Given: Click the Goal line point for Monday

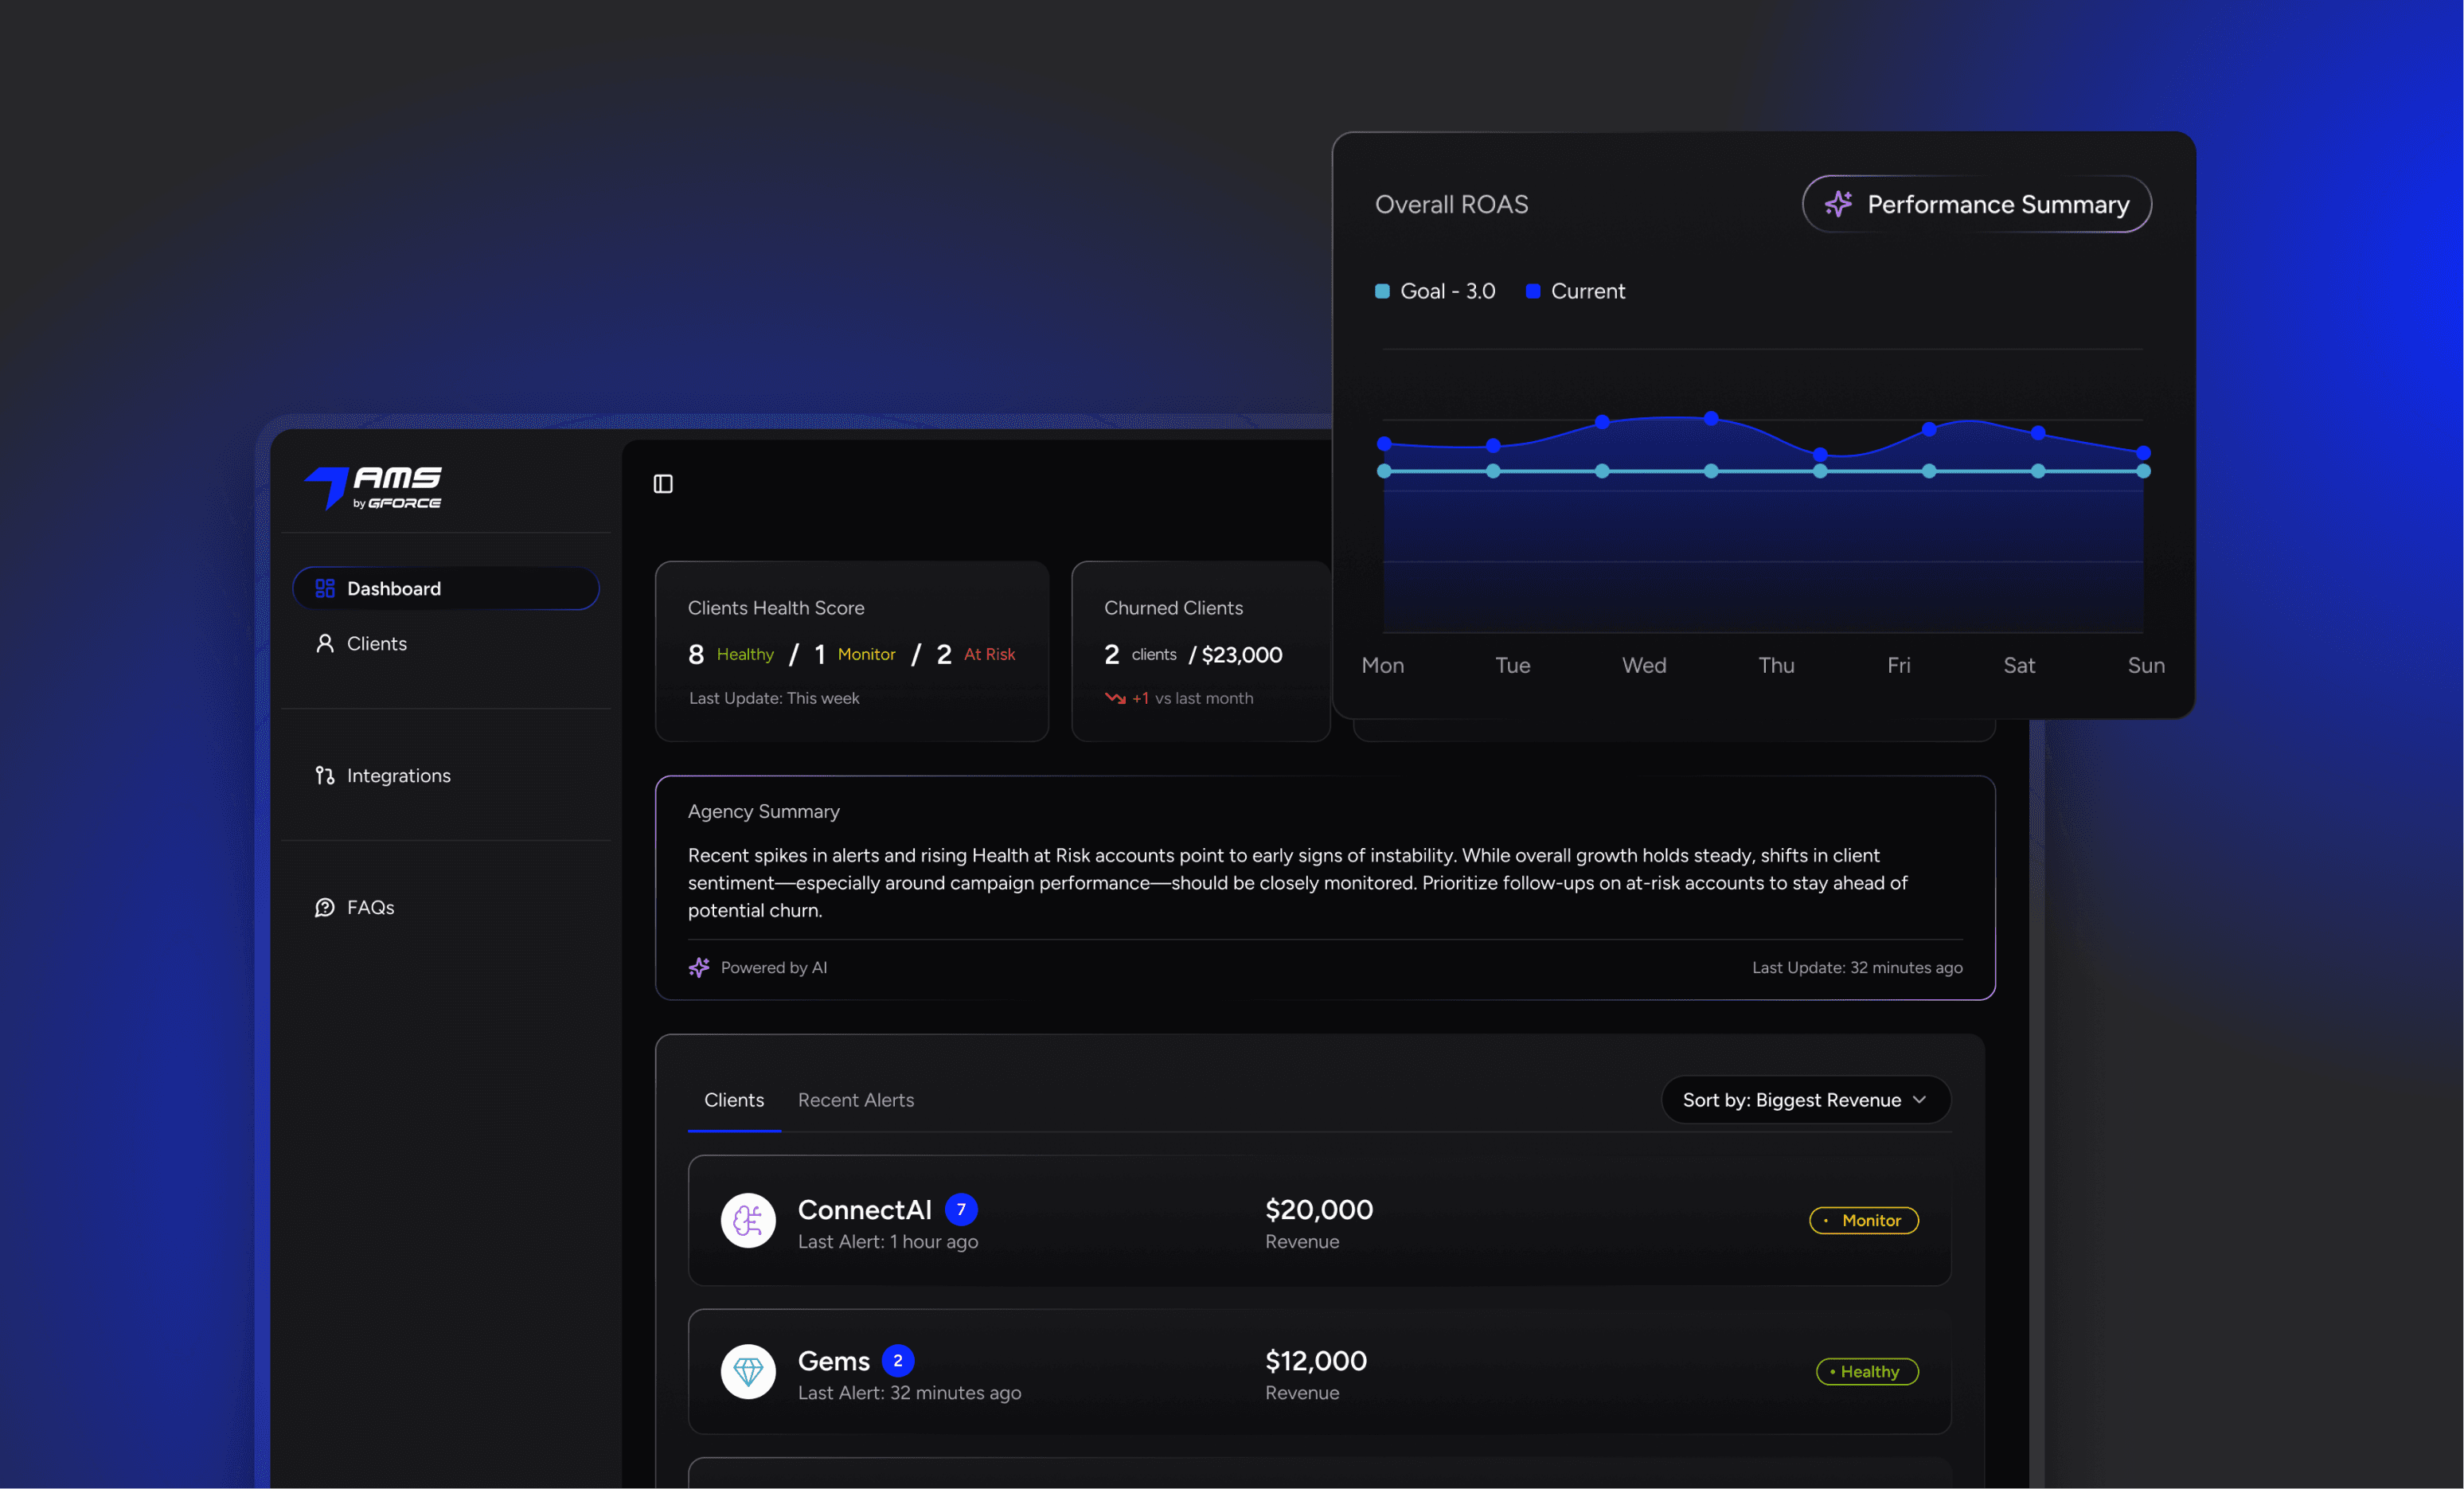Looking at the screenshot, I should point(1384,471).
